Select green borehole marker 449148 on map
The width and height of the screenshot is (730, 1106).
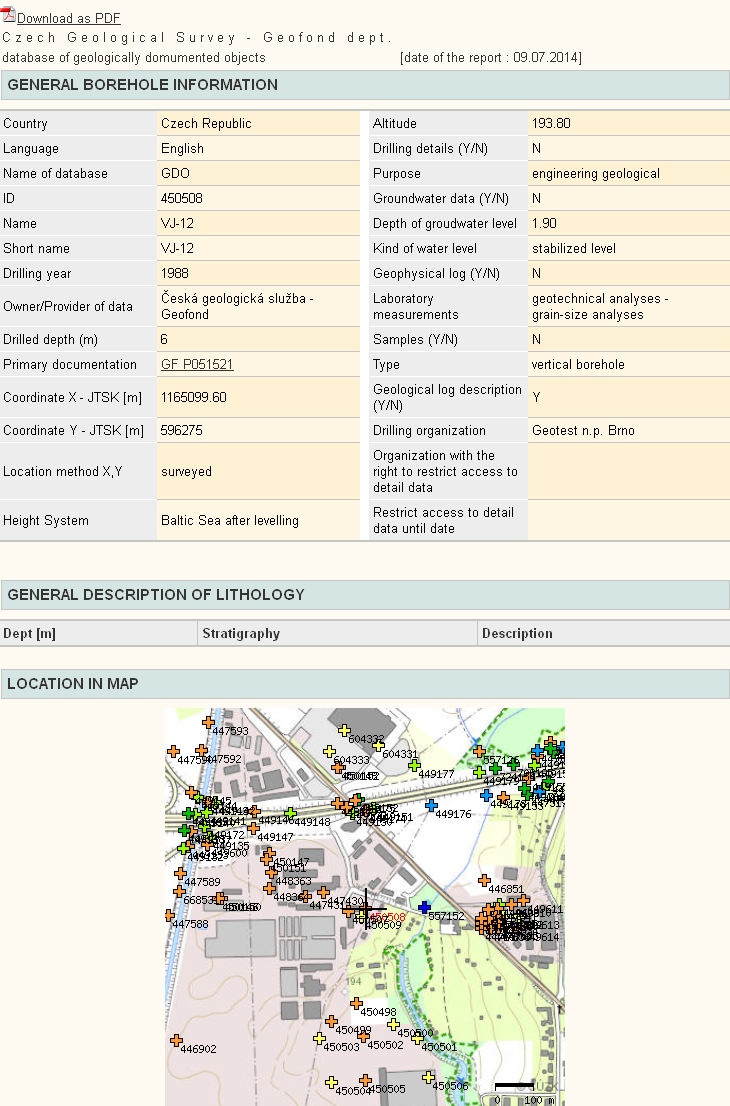tap(290, 813)
